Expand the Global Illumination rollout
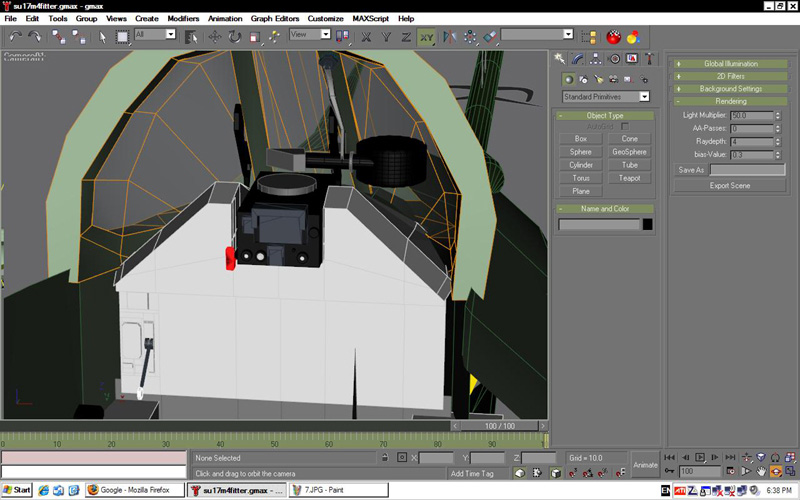 coord(731,63)
